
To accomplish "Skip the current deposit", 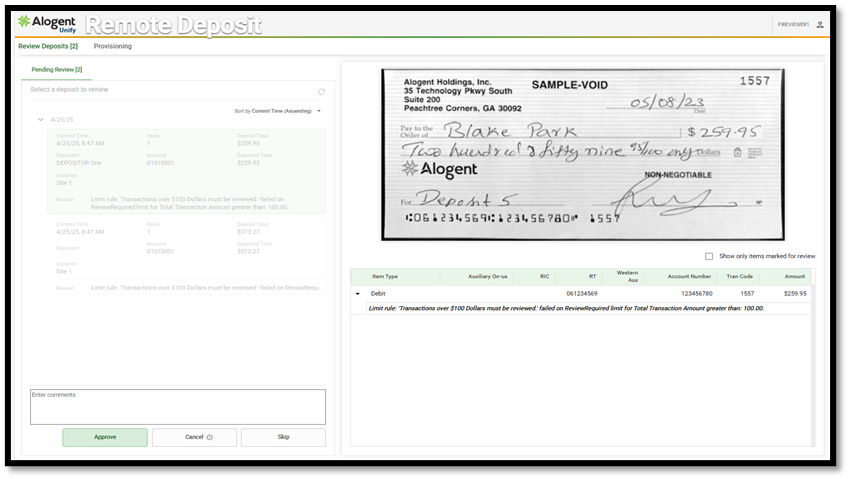I will tap(283, 437).
